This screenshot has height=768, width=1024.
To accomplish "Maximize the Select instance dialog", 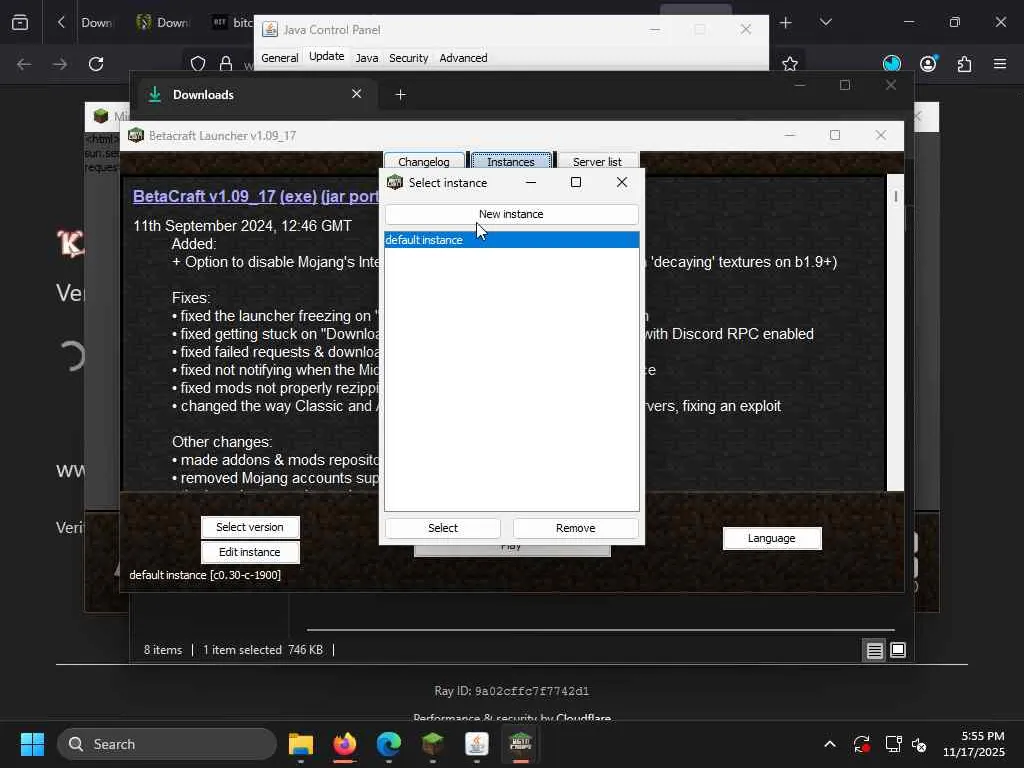I will pyautogui.click(x=576, y=182).
